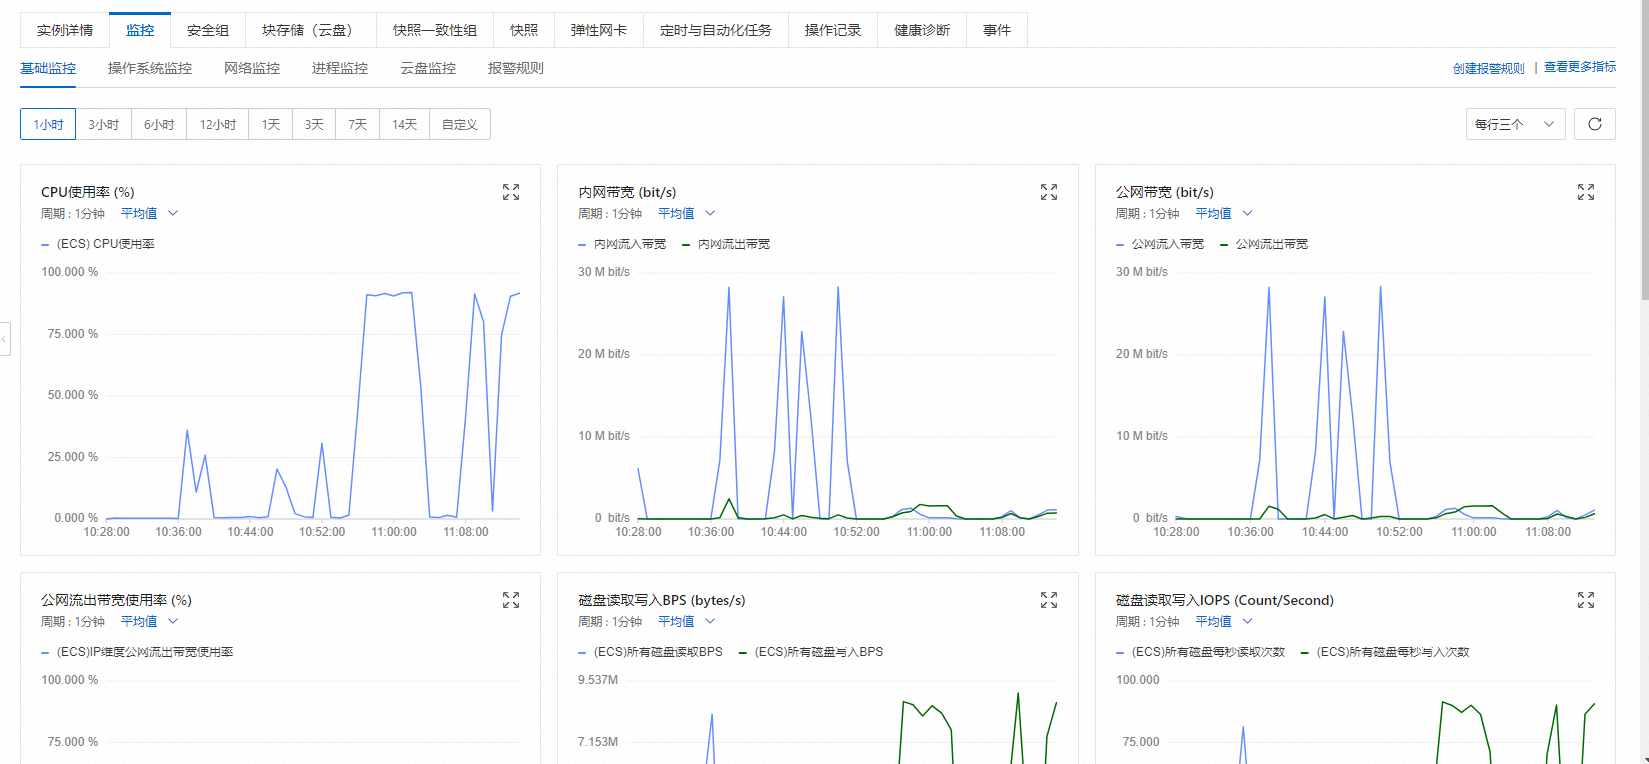Open the 健康诊断 tab

pos(922,30)
